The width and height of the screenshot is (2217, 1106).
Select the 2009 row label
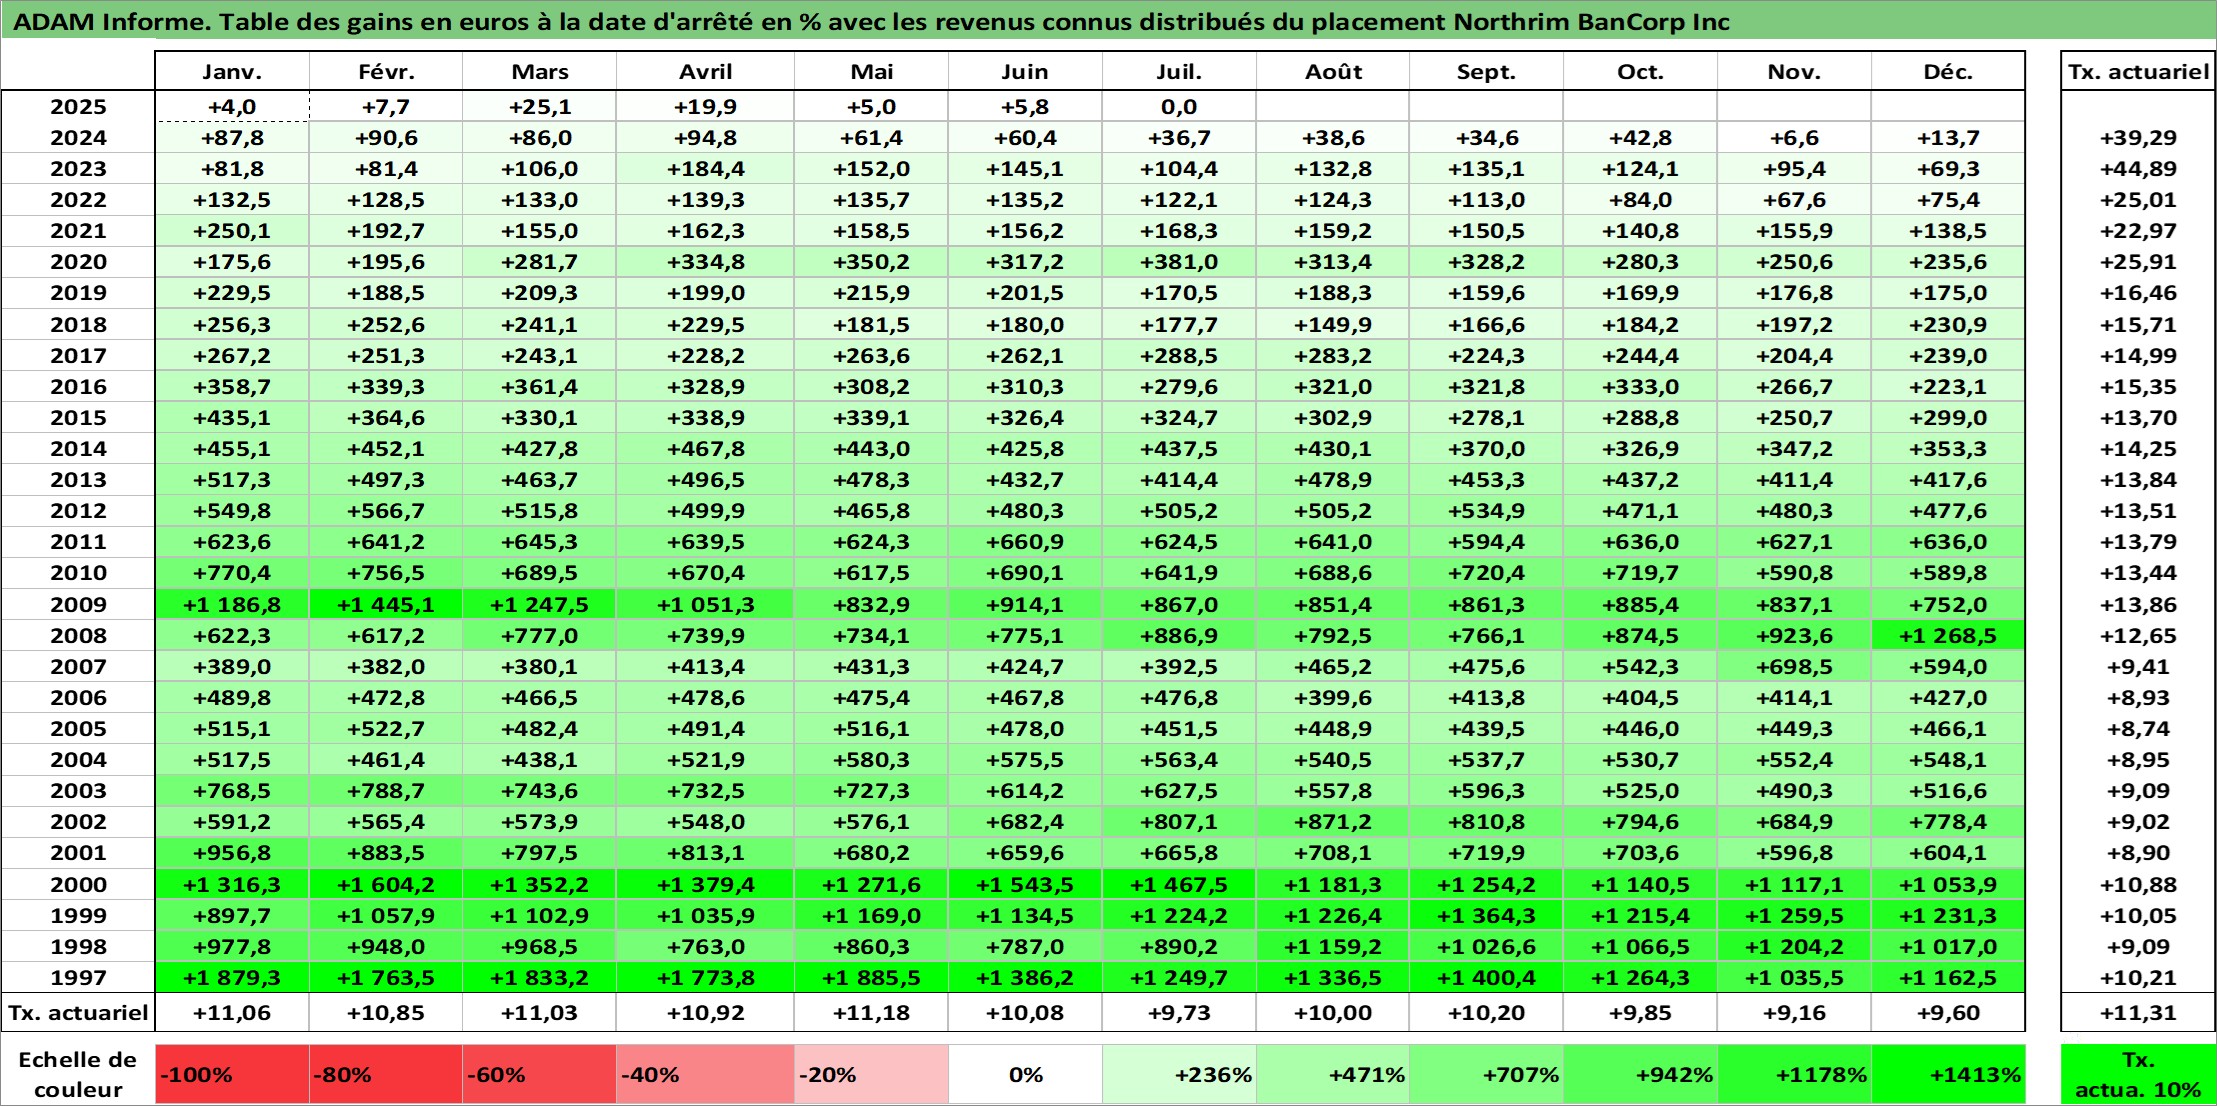(78, 605)
